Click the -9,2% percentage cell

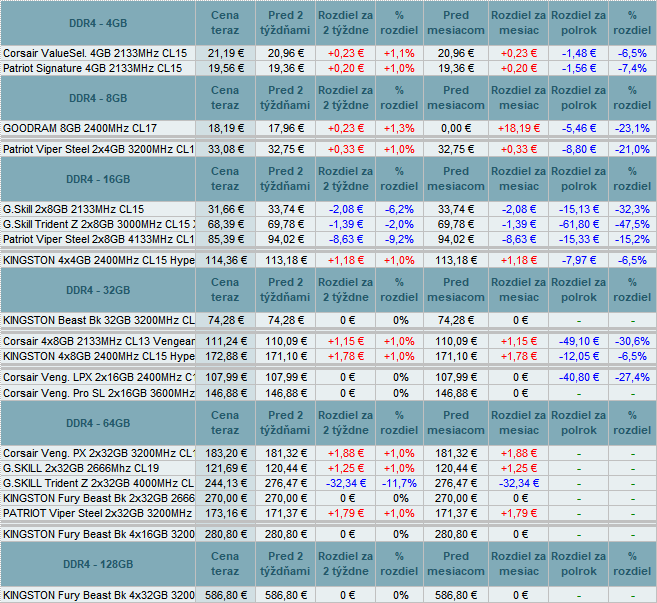pos(399,239)
